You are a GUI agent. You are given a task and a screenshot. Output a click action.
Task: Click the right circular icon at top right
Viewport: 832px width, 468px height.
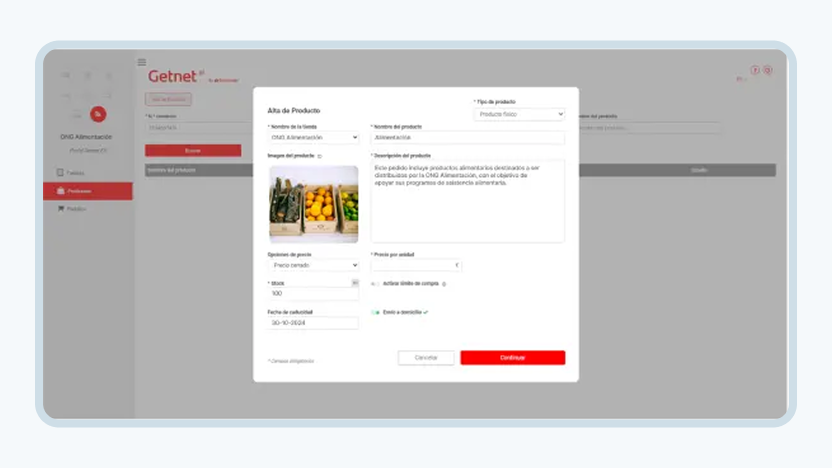(x=767, y=70)
